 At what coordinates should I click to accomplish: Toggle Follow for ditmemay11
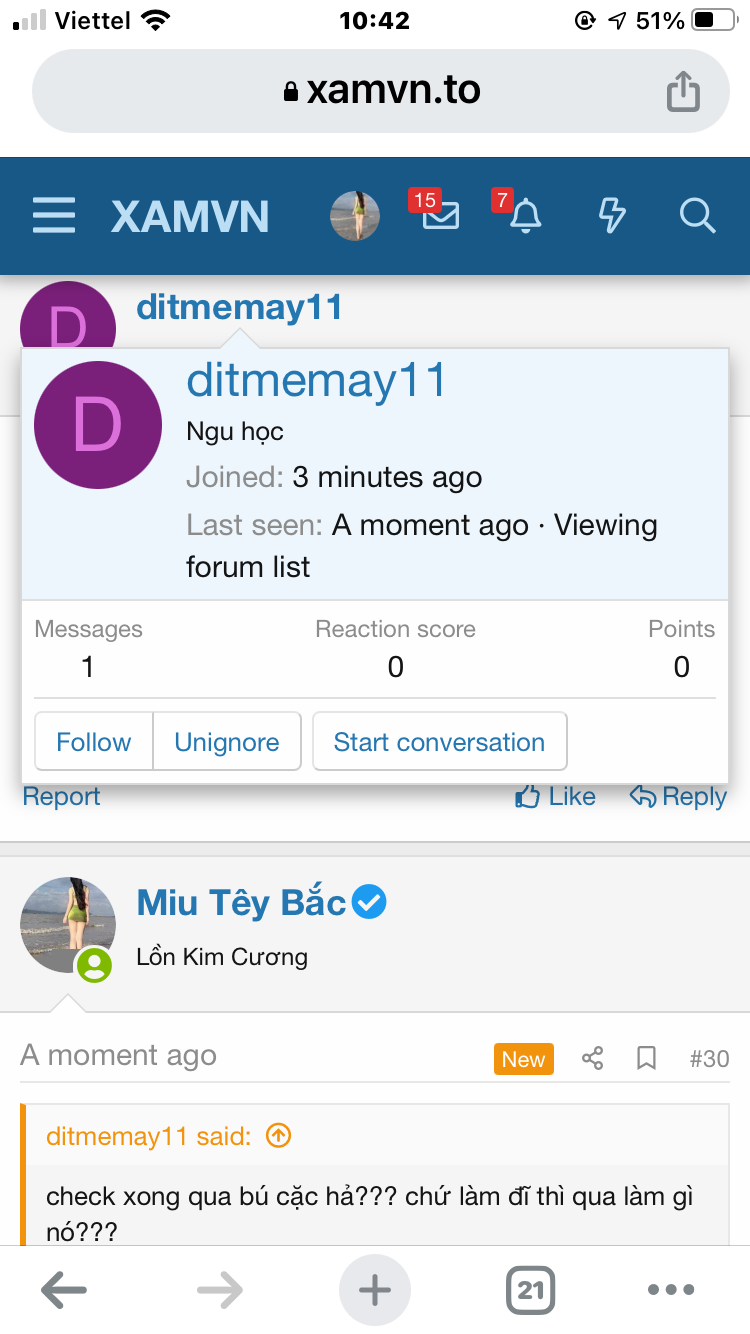[x=94, y=742]
